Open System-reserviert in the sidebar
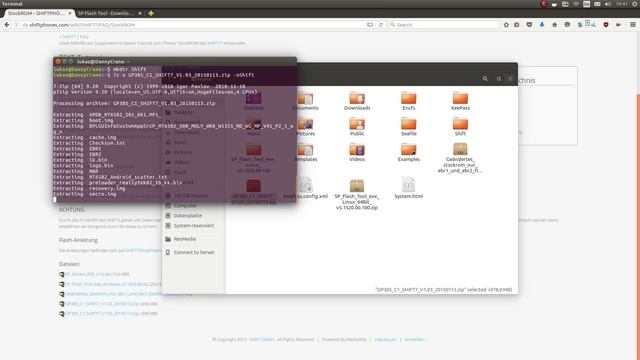The width and height of the screenshot is (640, 360). (193, 226)
